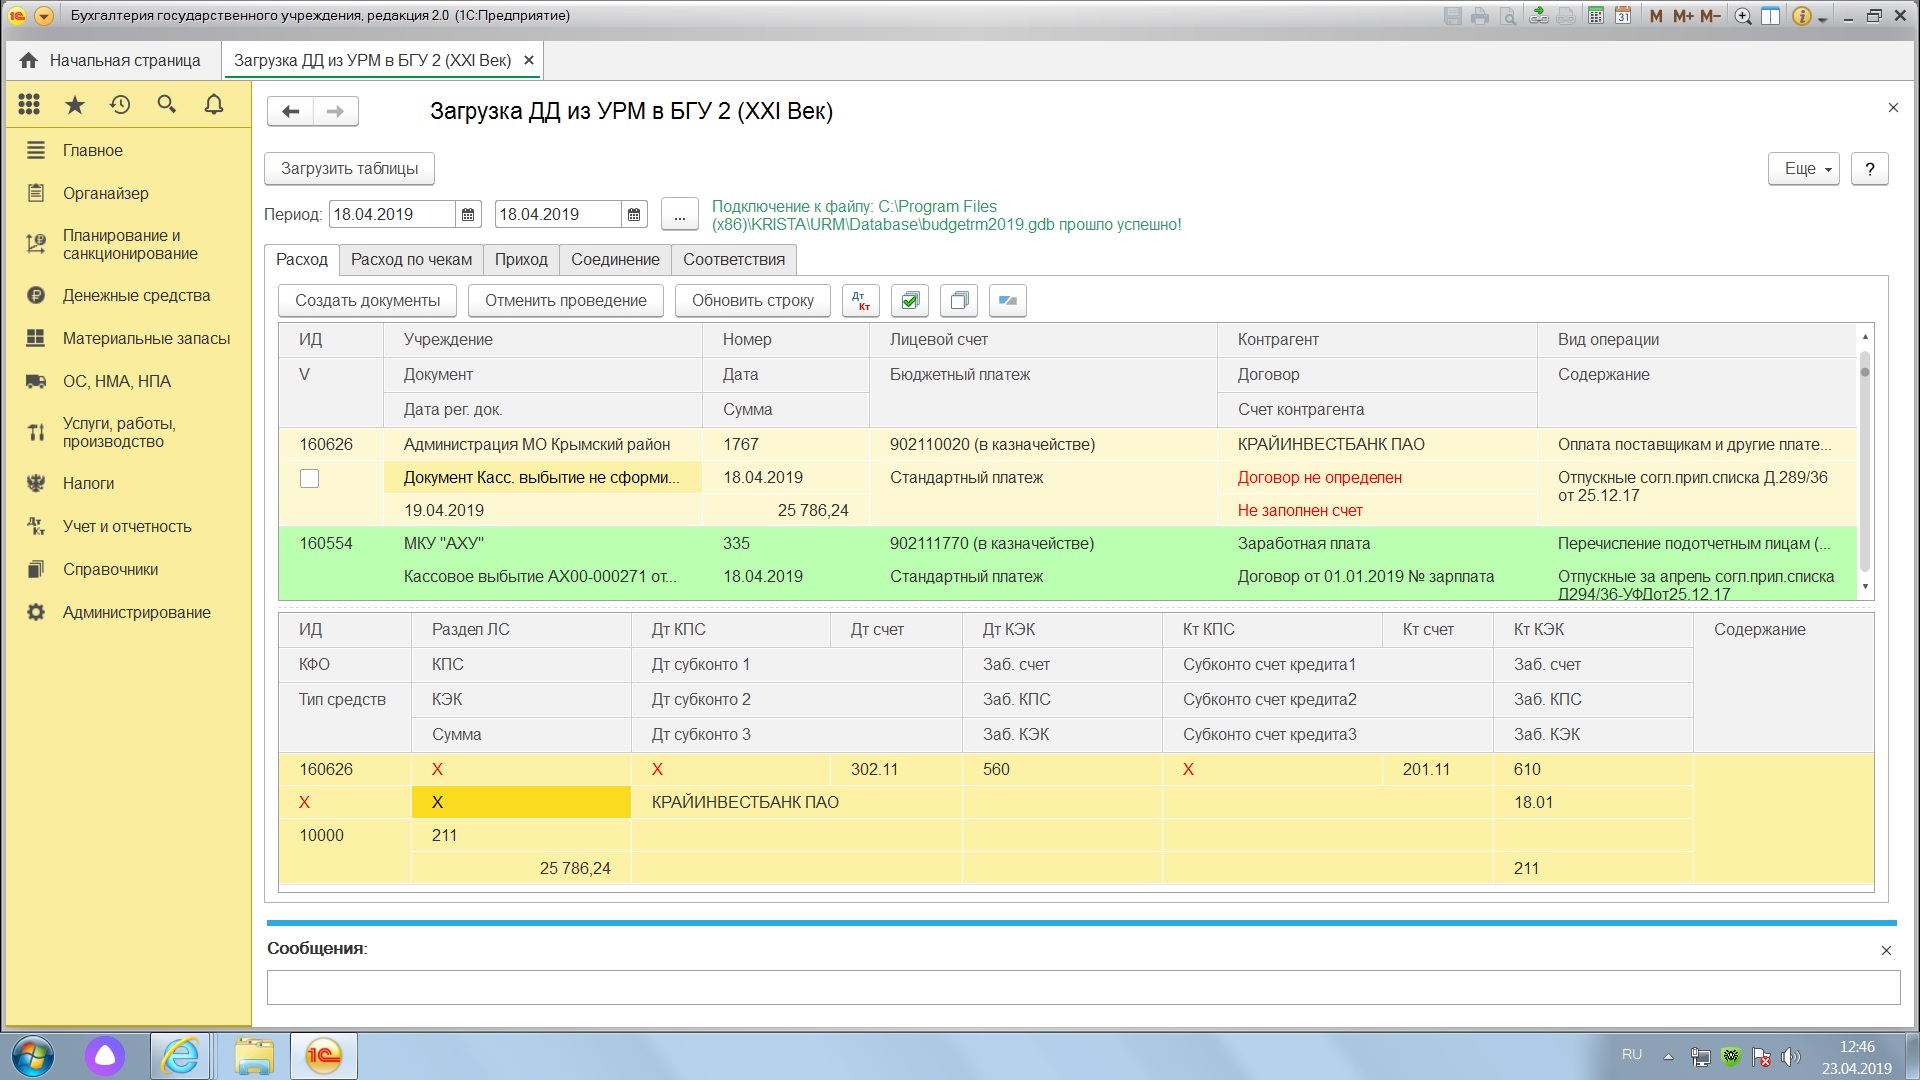Expand the arrow next to info icon
This screenshot has height=1080, width=1920.
click(x=1822, y=18)
